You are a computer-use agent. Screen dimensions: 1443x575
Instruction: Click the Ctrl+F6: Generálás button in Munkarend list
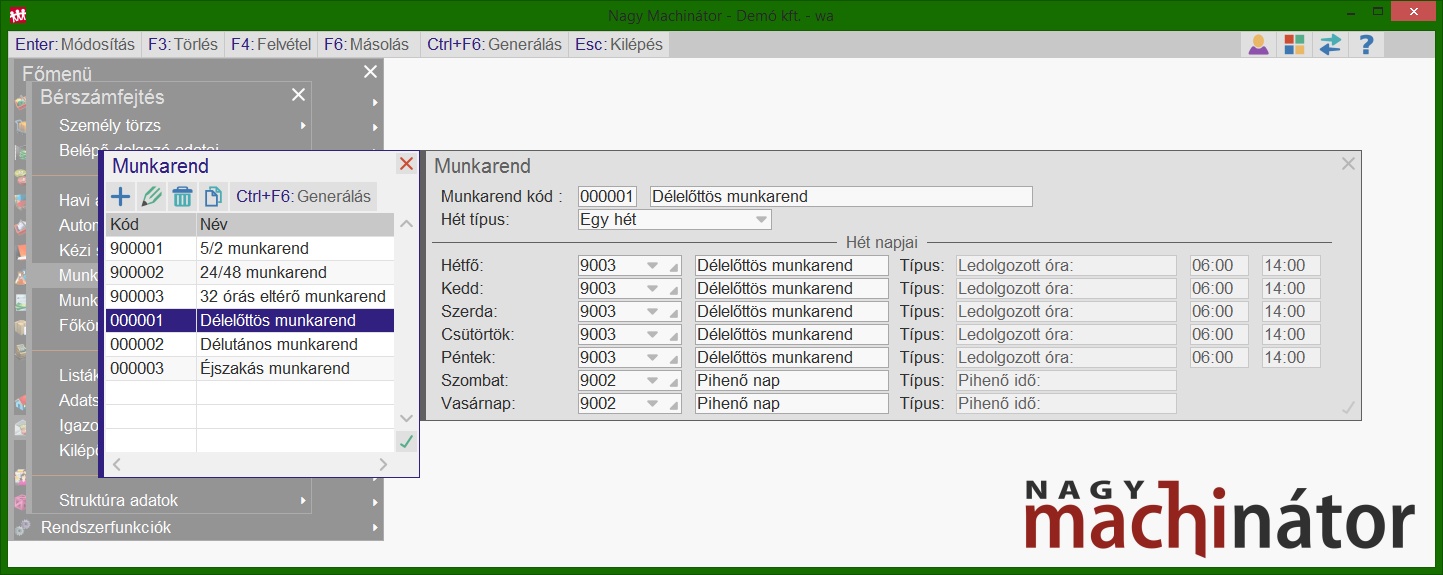(x=304, y=197)
